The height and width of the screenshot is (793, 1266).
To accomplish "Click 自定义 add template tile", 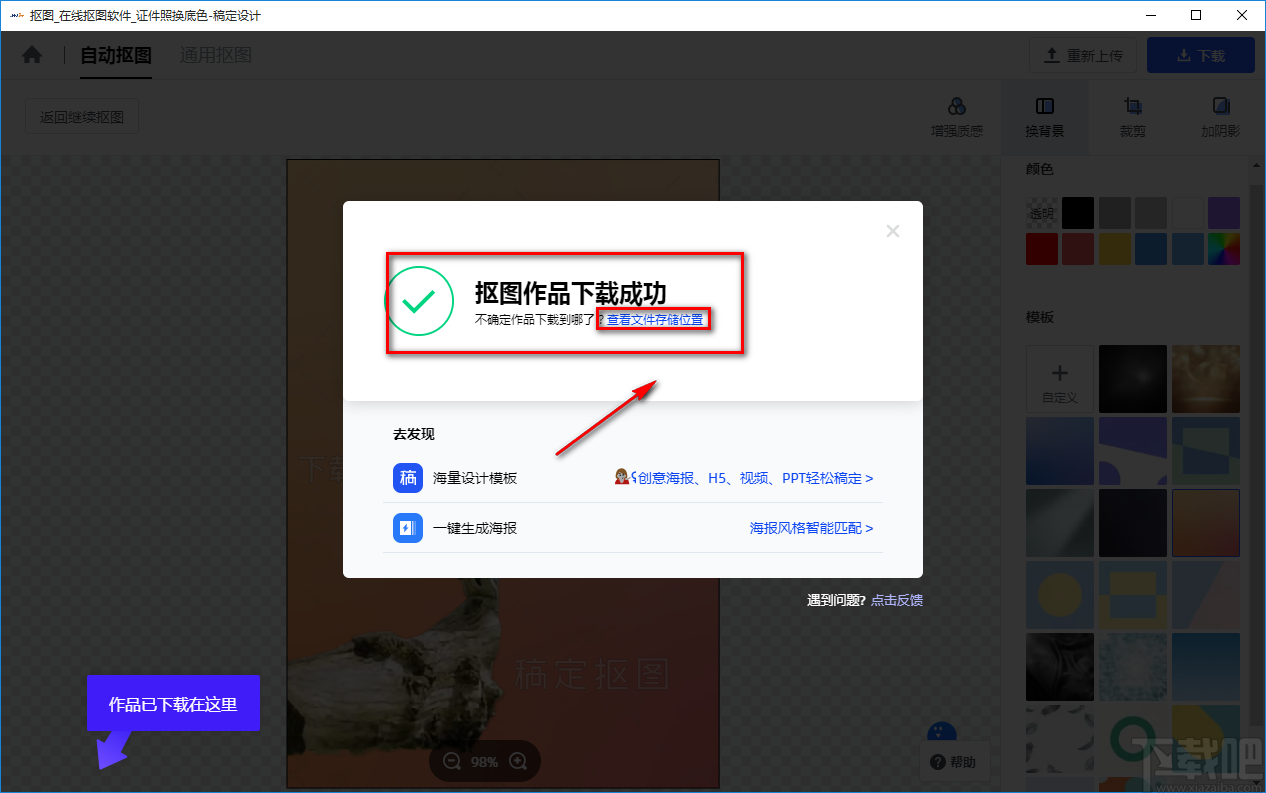I will (1060, 379).
